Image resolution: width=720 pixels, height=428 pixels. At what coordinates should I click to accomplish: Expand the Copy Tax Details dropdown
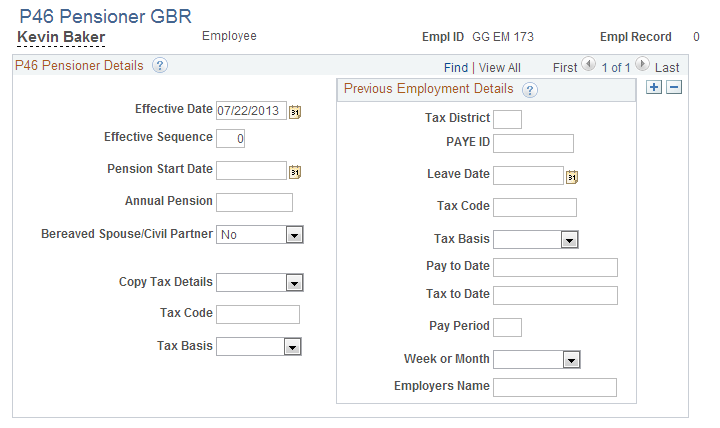294,283
